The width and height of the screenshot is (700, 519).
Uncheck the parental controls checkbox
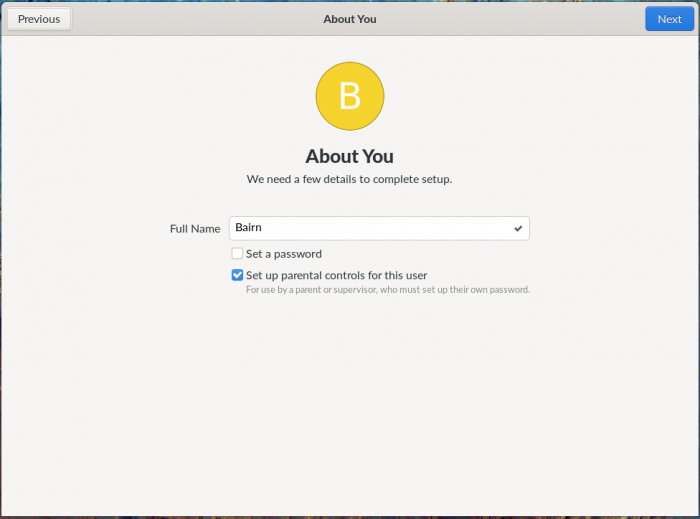237,275
